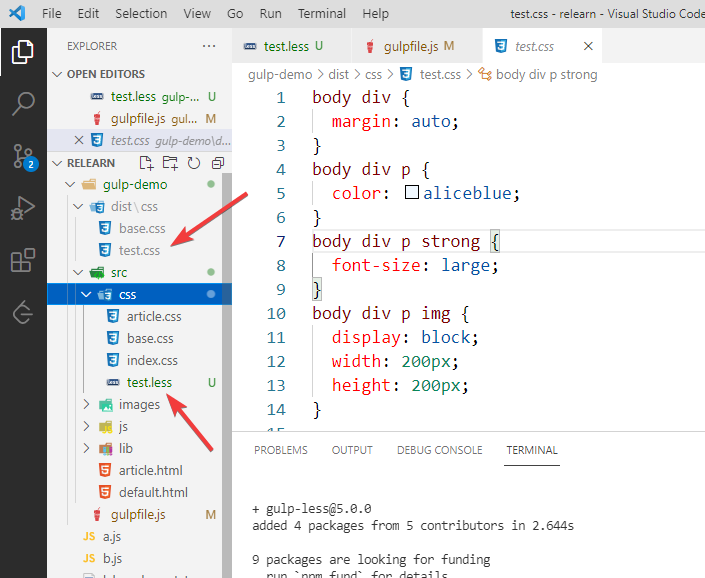Open test.less in Open Editors list
This screenshot has width=705, height=578.
[139, 96]
